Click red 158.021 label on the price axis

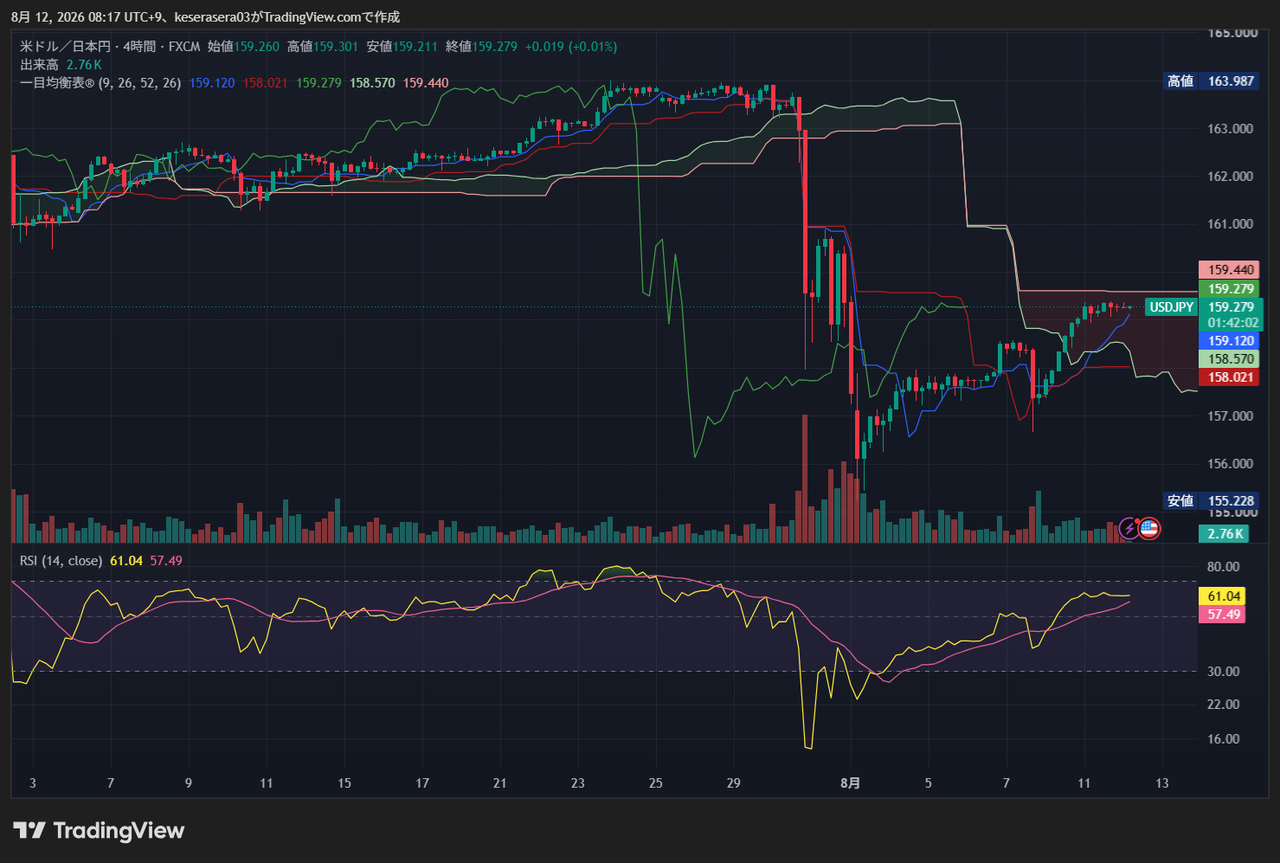(1231, 377)
